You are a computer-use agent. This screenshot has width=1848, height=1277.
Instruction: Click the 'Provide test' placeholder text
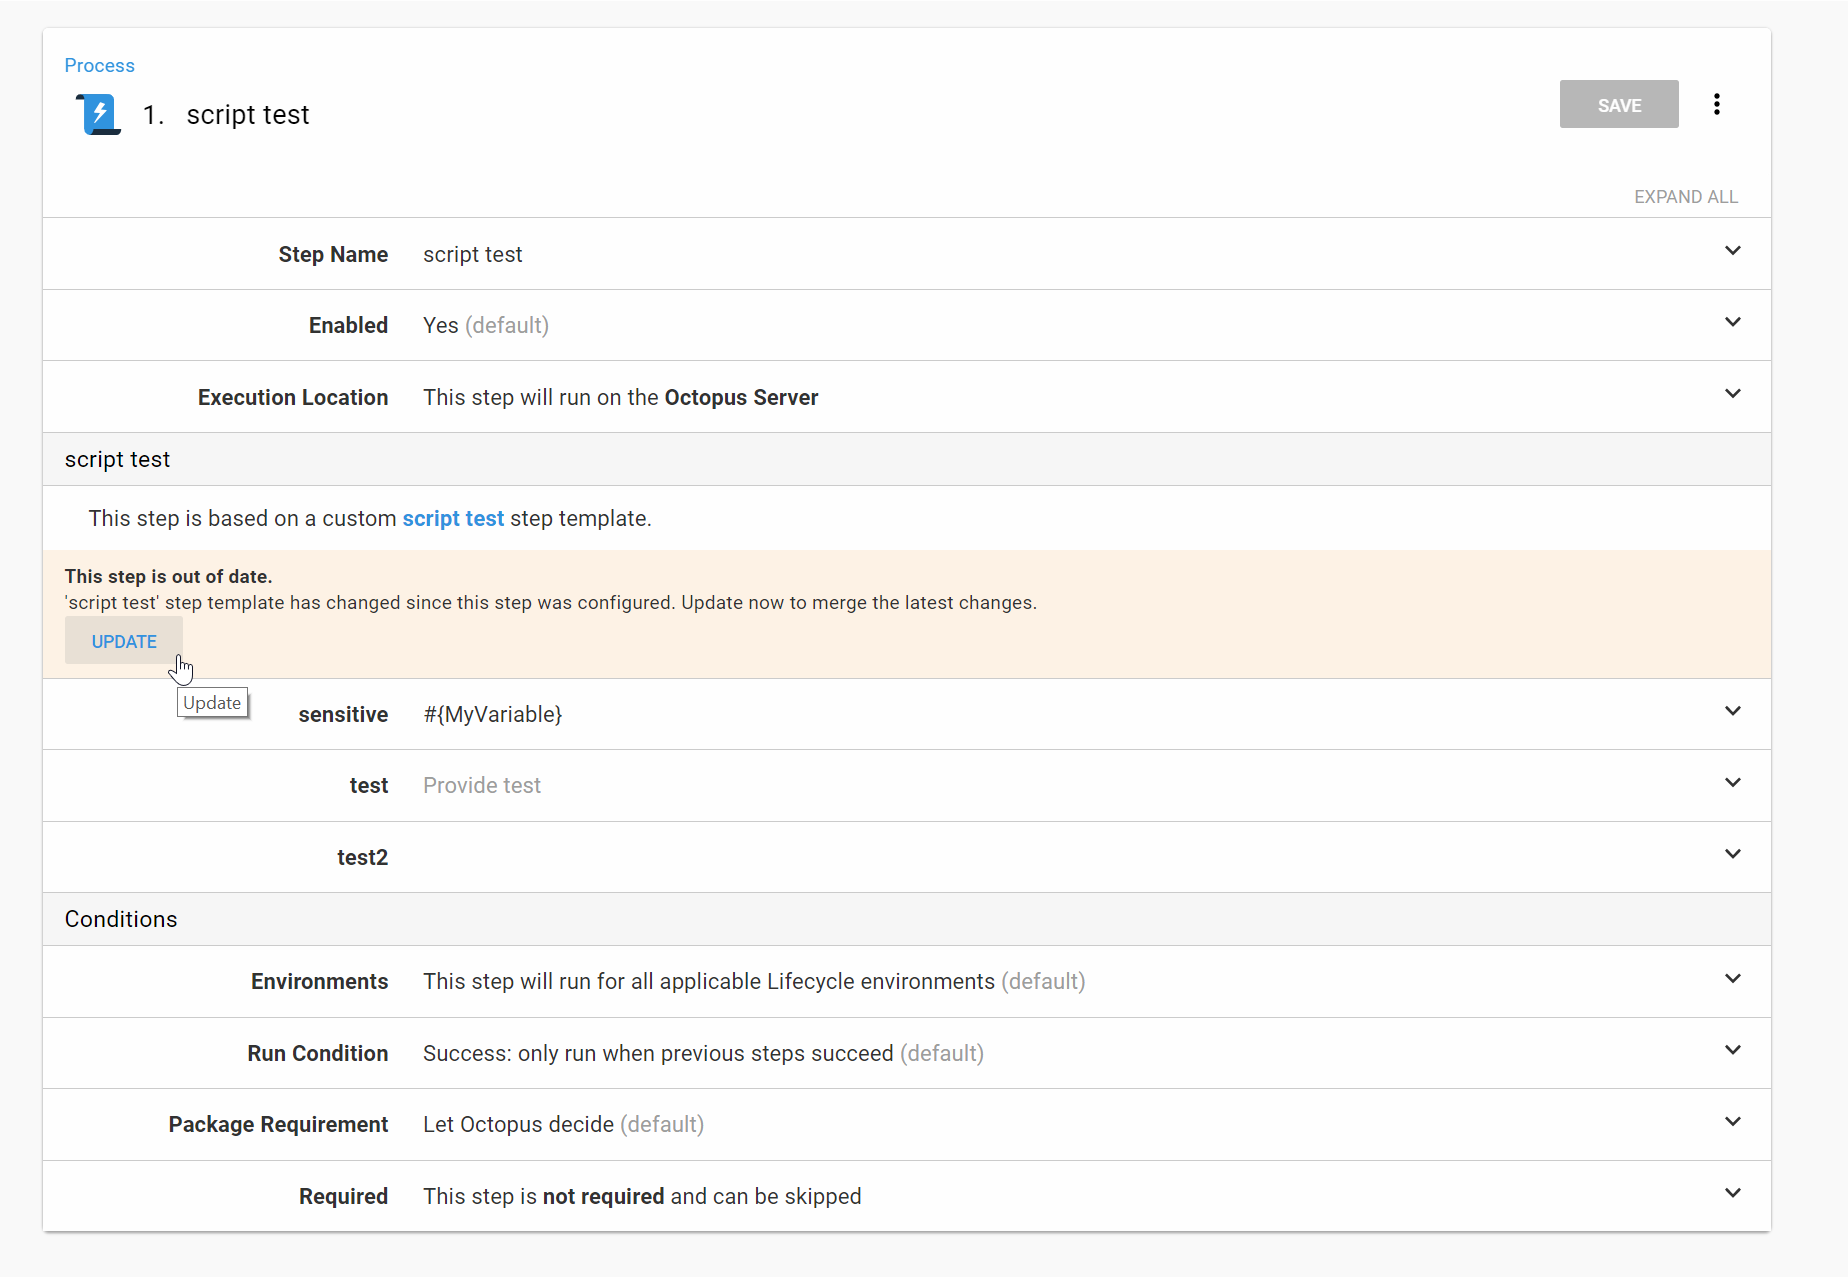pyautogui.click(x=481, y=785)
